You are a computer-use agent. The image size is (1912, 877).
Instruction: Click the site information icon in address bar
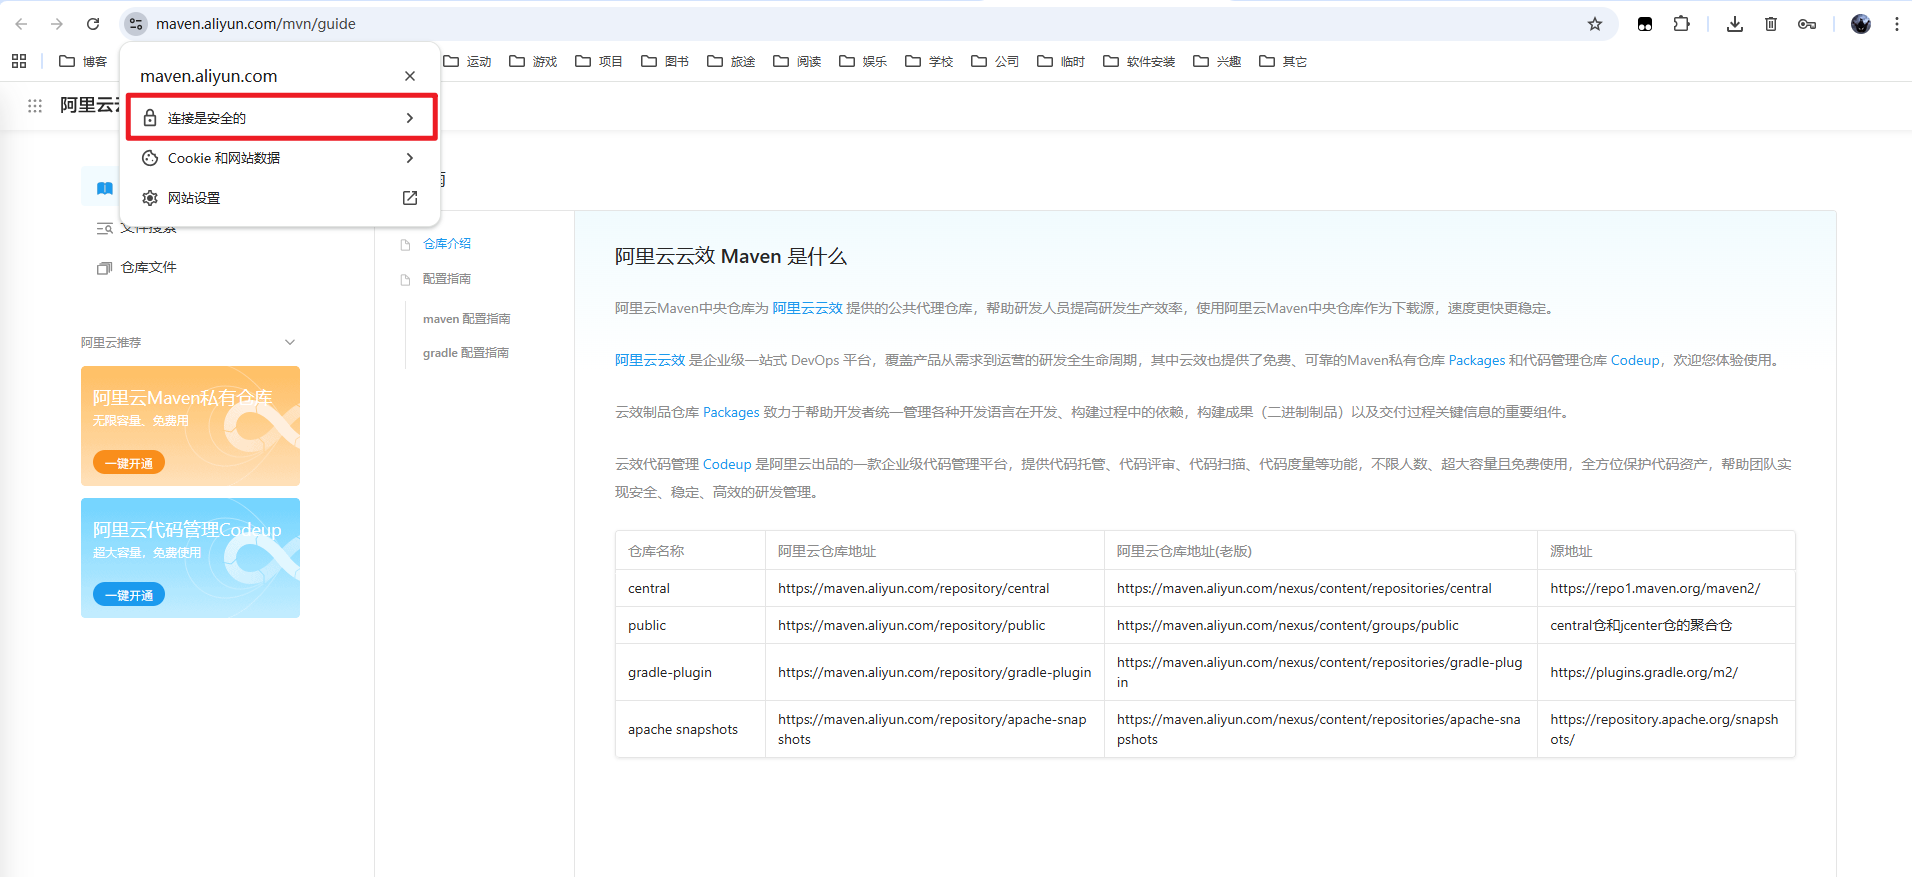137,24
